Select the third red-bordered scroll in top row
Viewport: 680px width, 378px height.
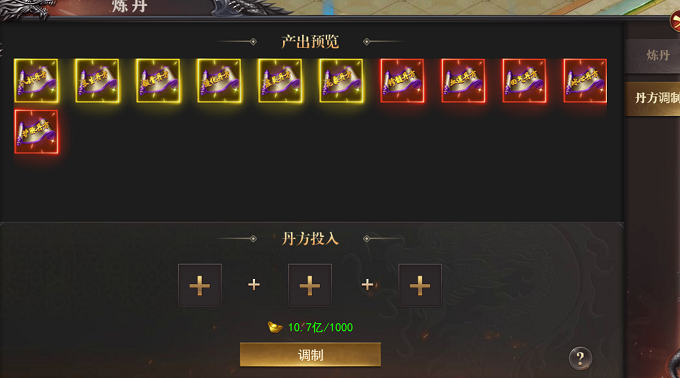(x=524, y=81)
